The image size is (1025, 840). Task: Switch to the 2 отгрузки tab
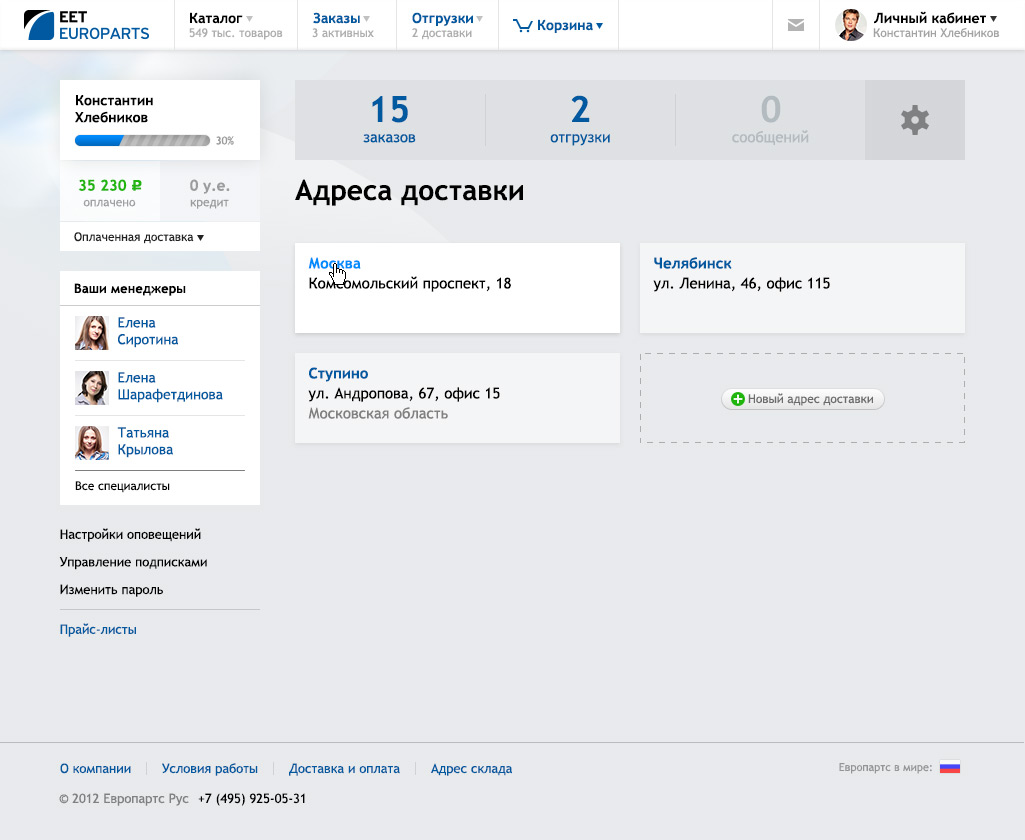tap(580, 120)
